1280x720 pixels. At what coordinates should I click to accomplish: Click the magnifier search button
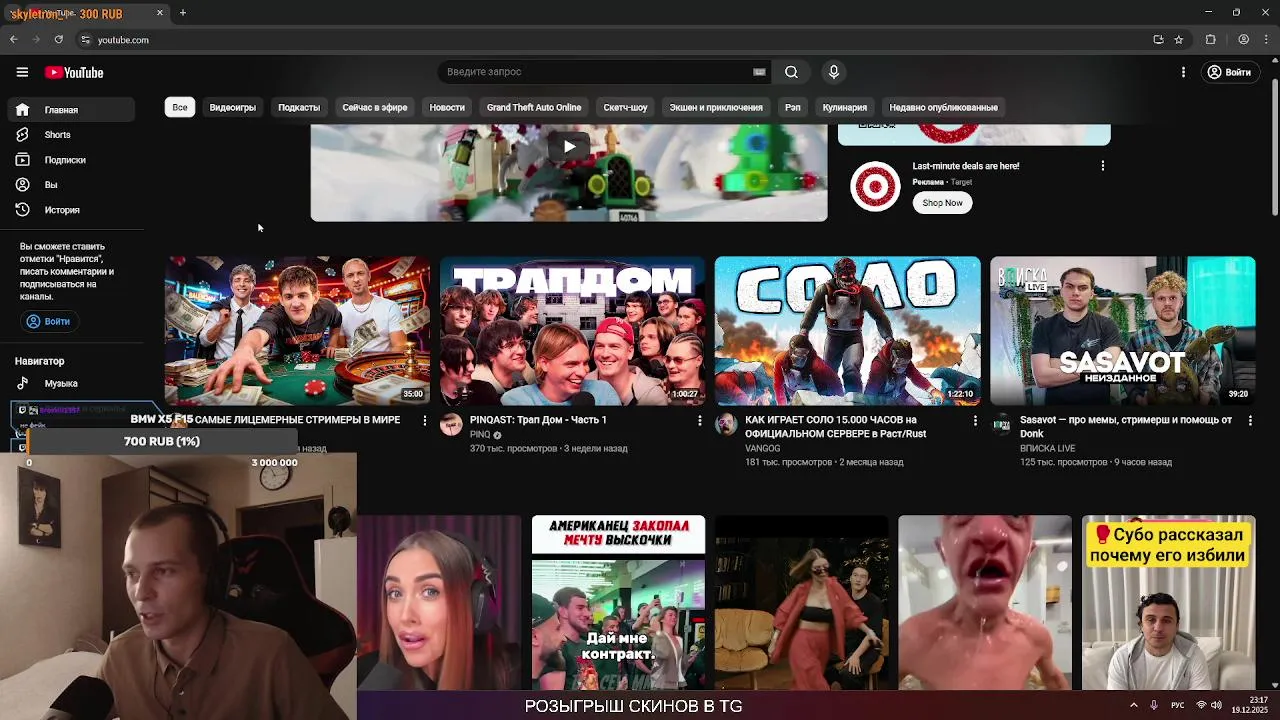tap(791, 72)
